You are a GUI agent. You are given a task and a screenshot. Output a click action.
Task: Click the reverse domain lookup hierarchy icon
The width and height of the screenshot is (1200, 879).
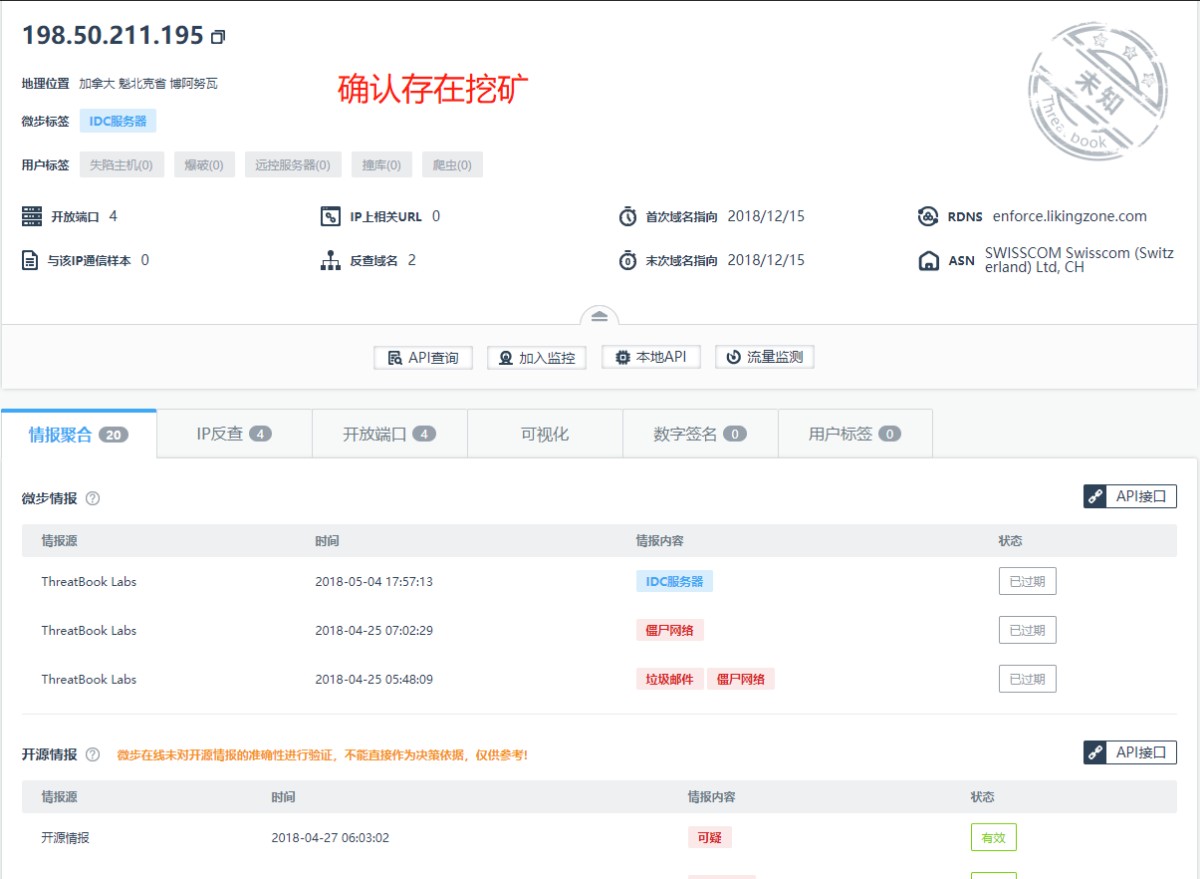(330, 261)
